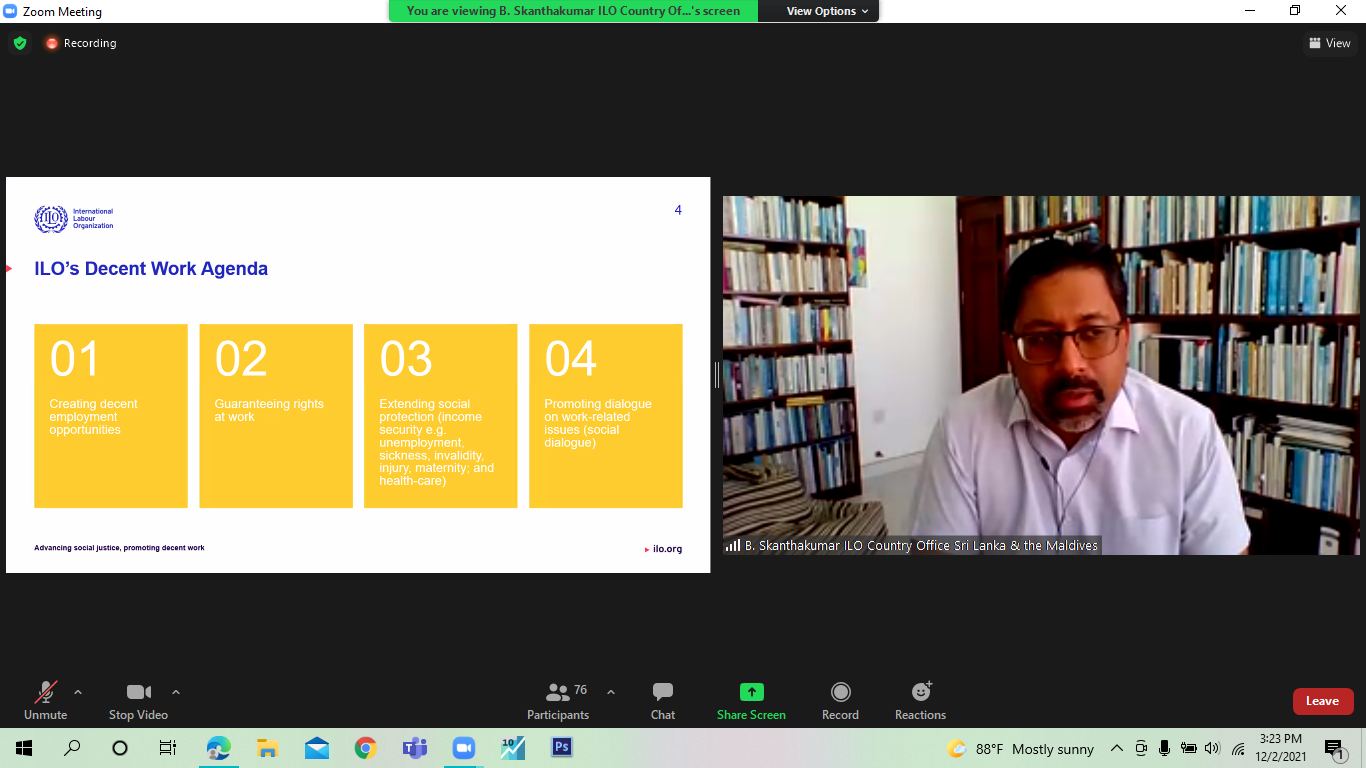Click the Unmute microphone icon
This screenshot has height=768, width=1366.
click(x=45, y=692)
